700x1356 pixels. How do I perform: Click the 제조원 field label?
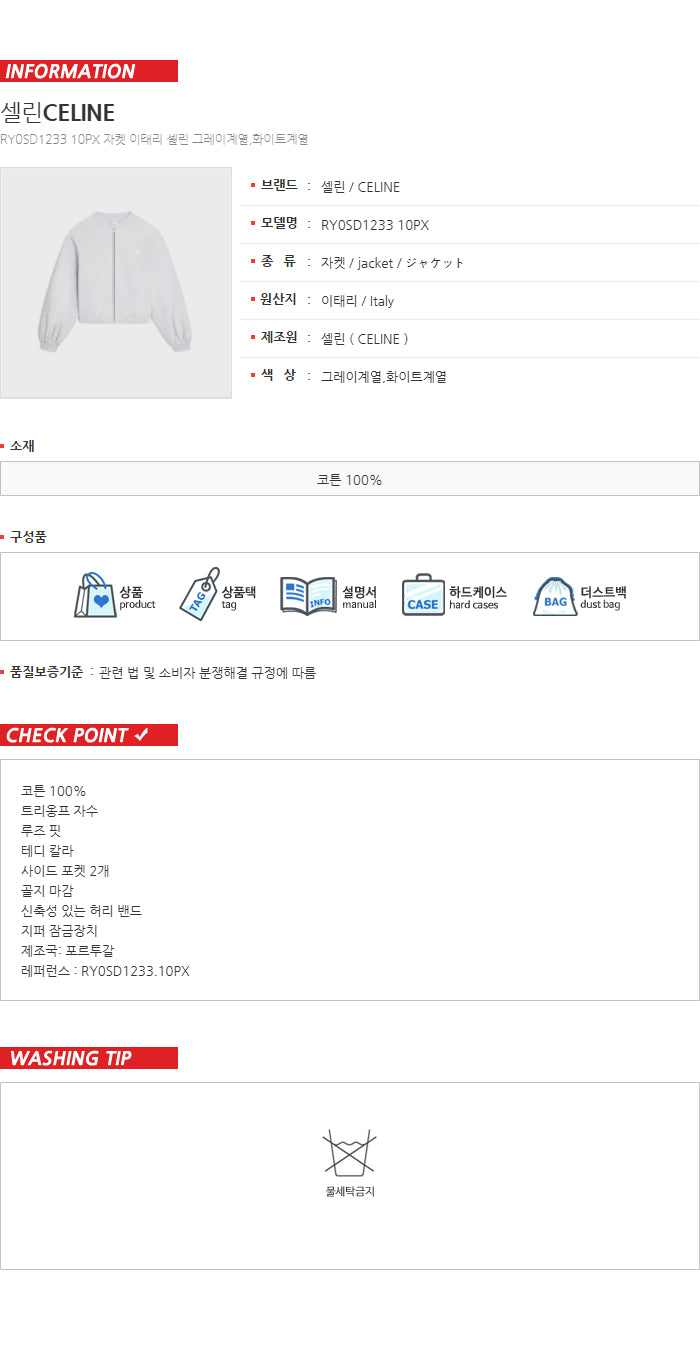279,337
